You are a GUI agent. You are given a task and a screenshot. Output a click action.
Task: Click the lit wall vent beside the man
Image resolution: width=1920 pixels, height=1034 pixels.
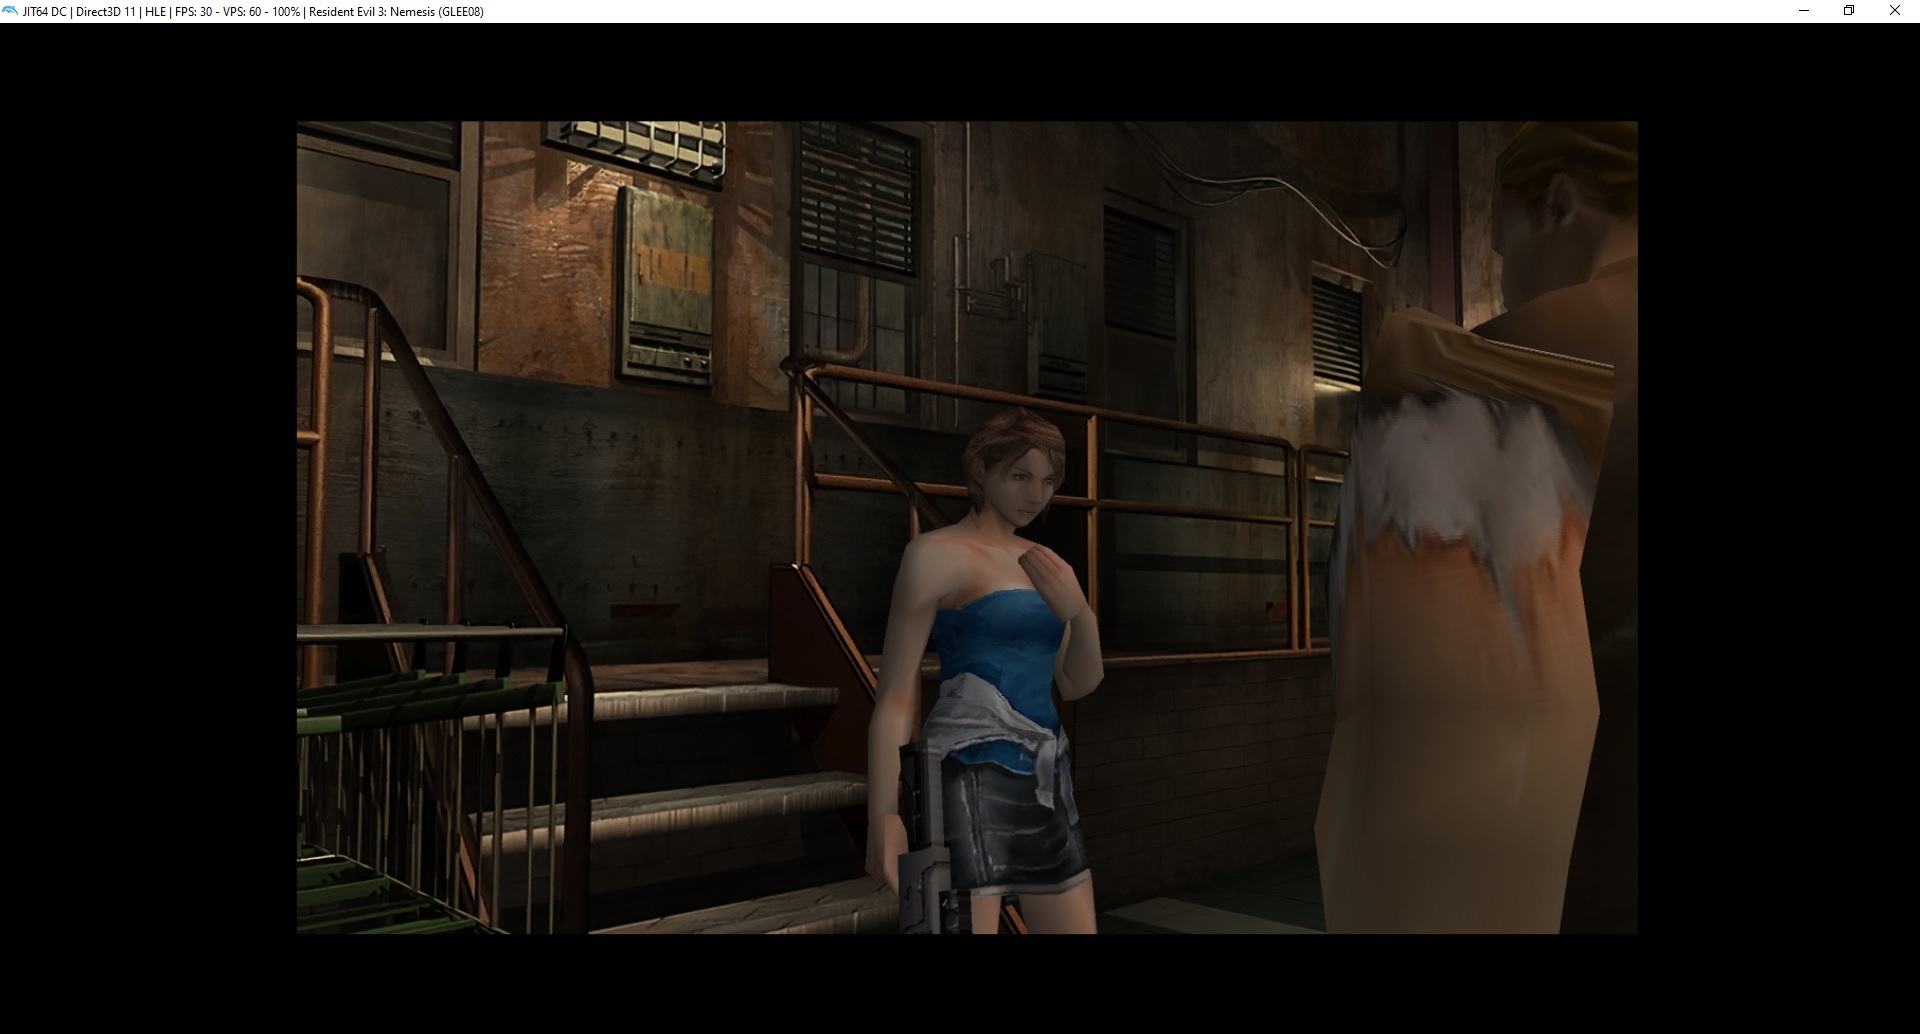click(1336, 330)
